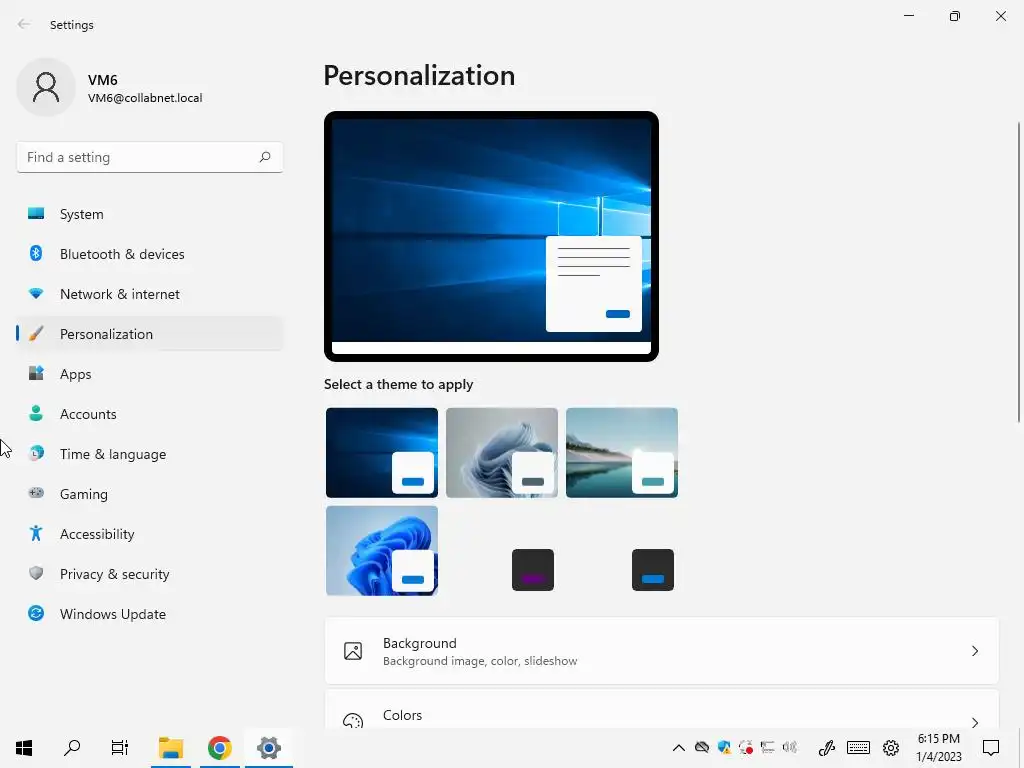This screenshot has width=1024, height=768.
Task: Apply the dark blue Windows 10 theme
Action: (382, 453)
